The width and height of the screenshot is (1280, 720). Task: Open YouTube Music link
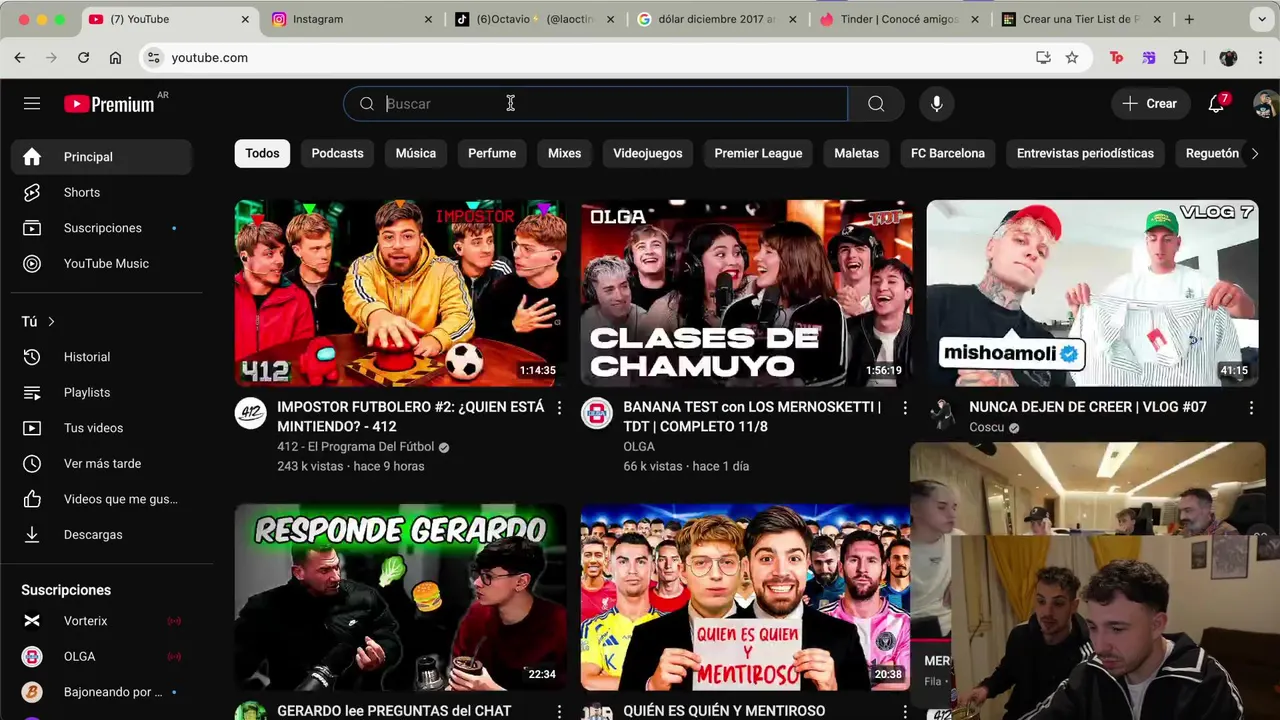pos(101,264)
